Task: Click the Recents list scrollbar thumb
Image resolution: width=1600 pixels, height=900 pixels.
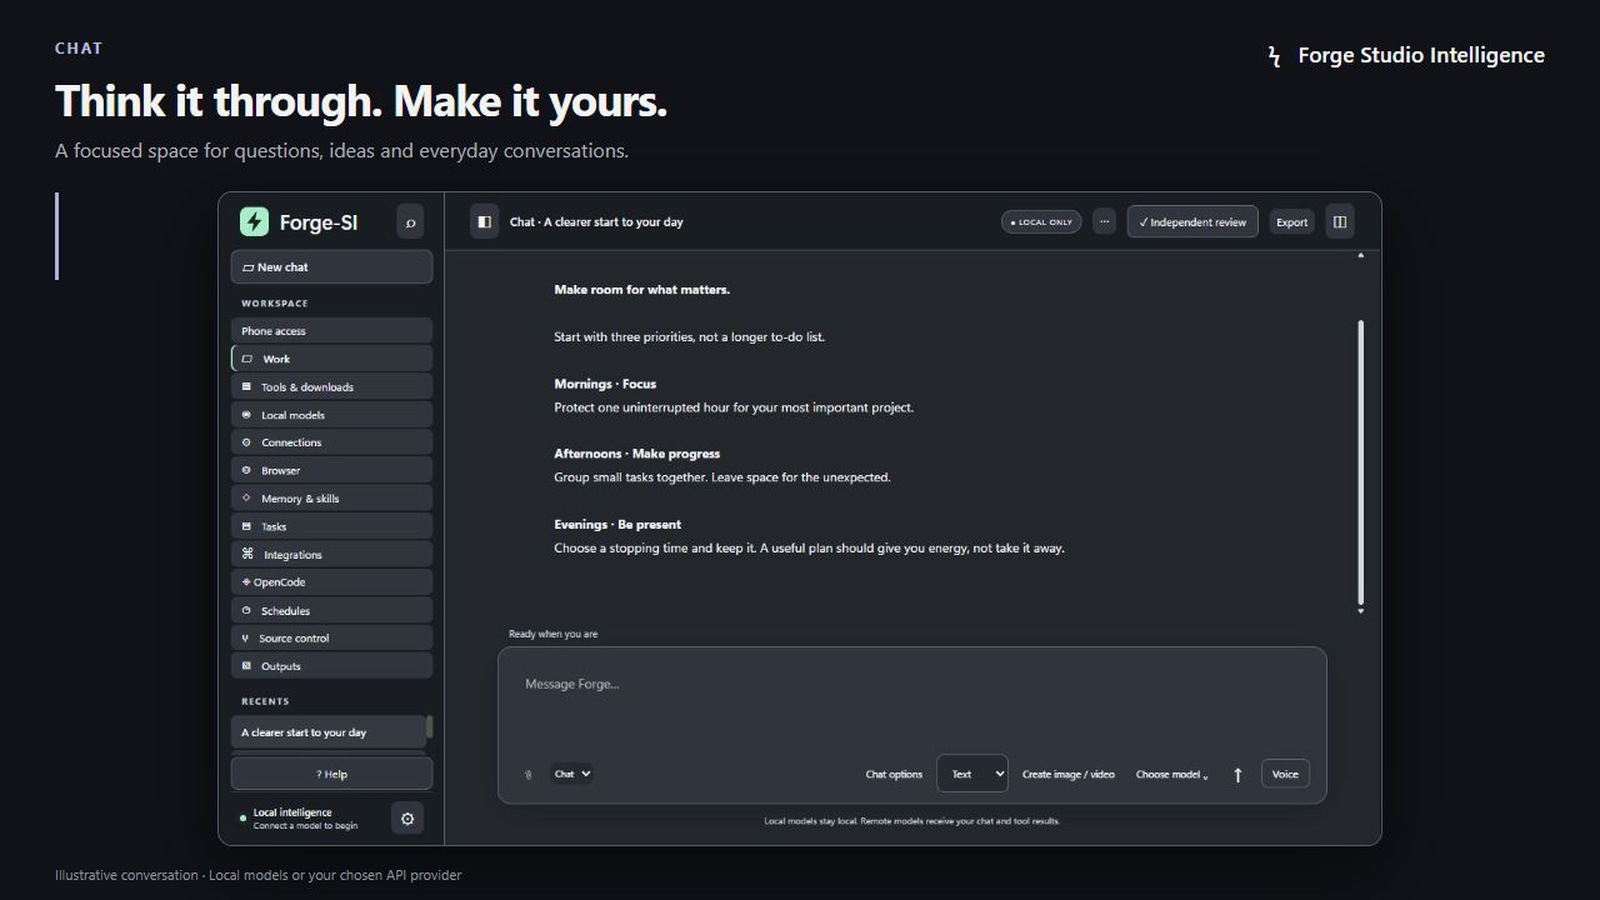Action: tap(430, 727)
